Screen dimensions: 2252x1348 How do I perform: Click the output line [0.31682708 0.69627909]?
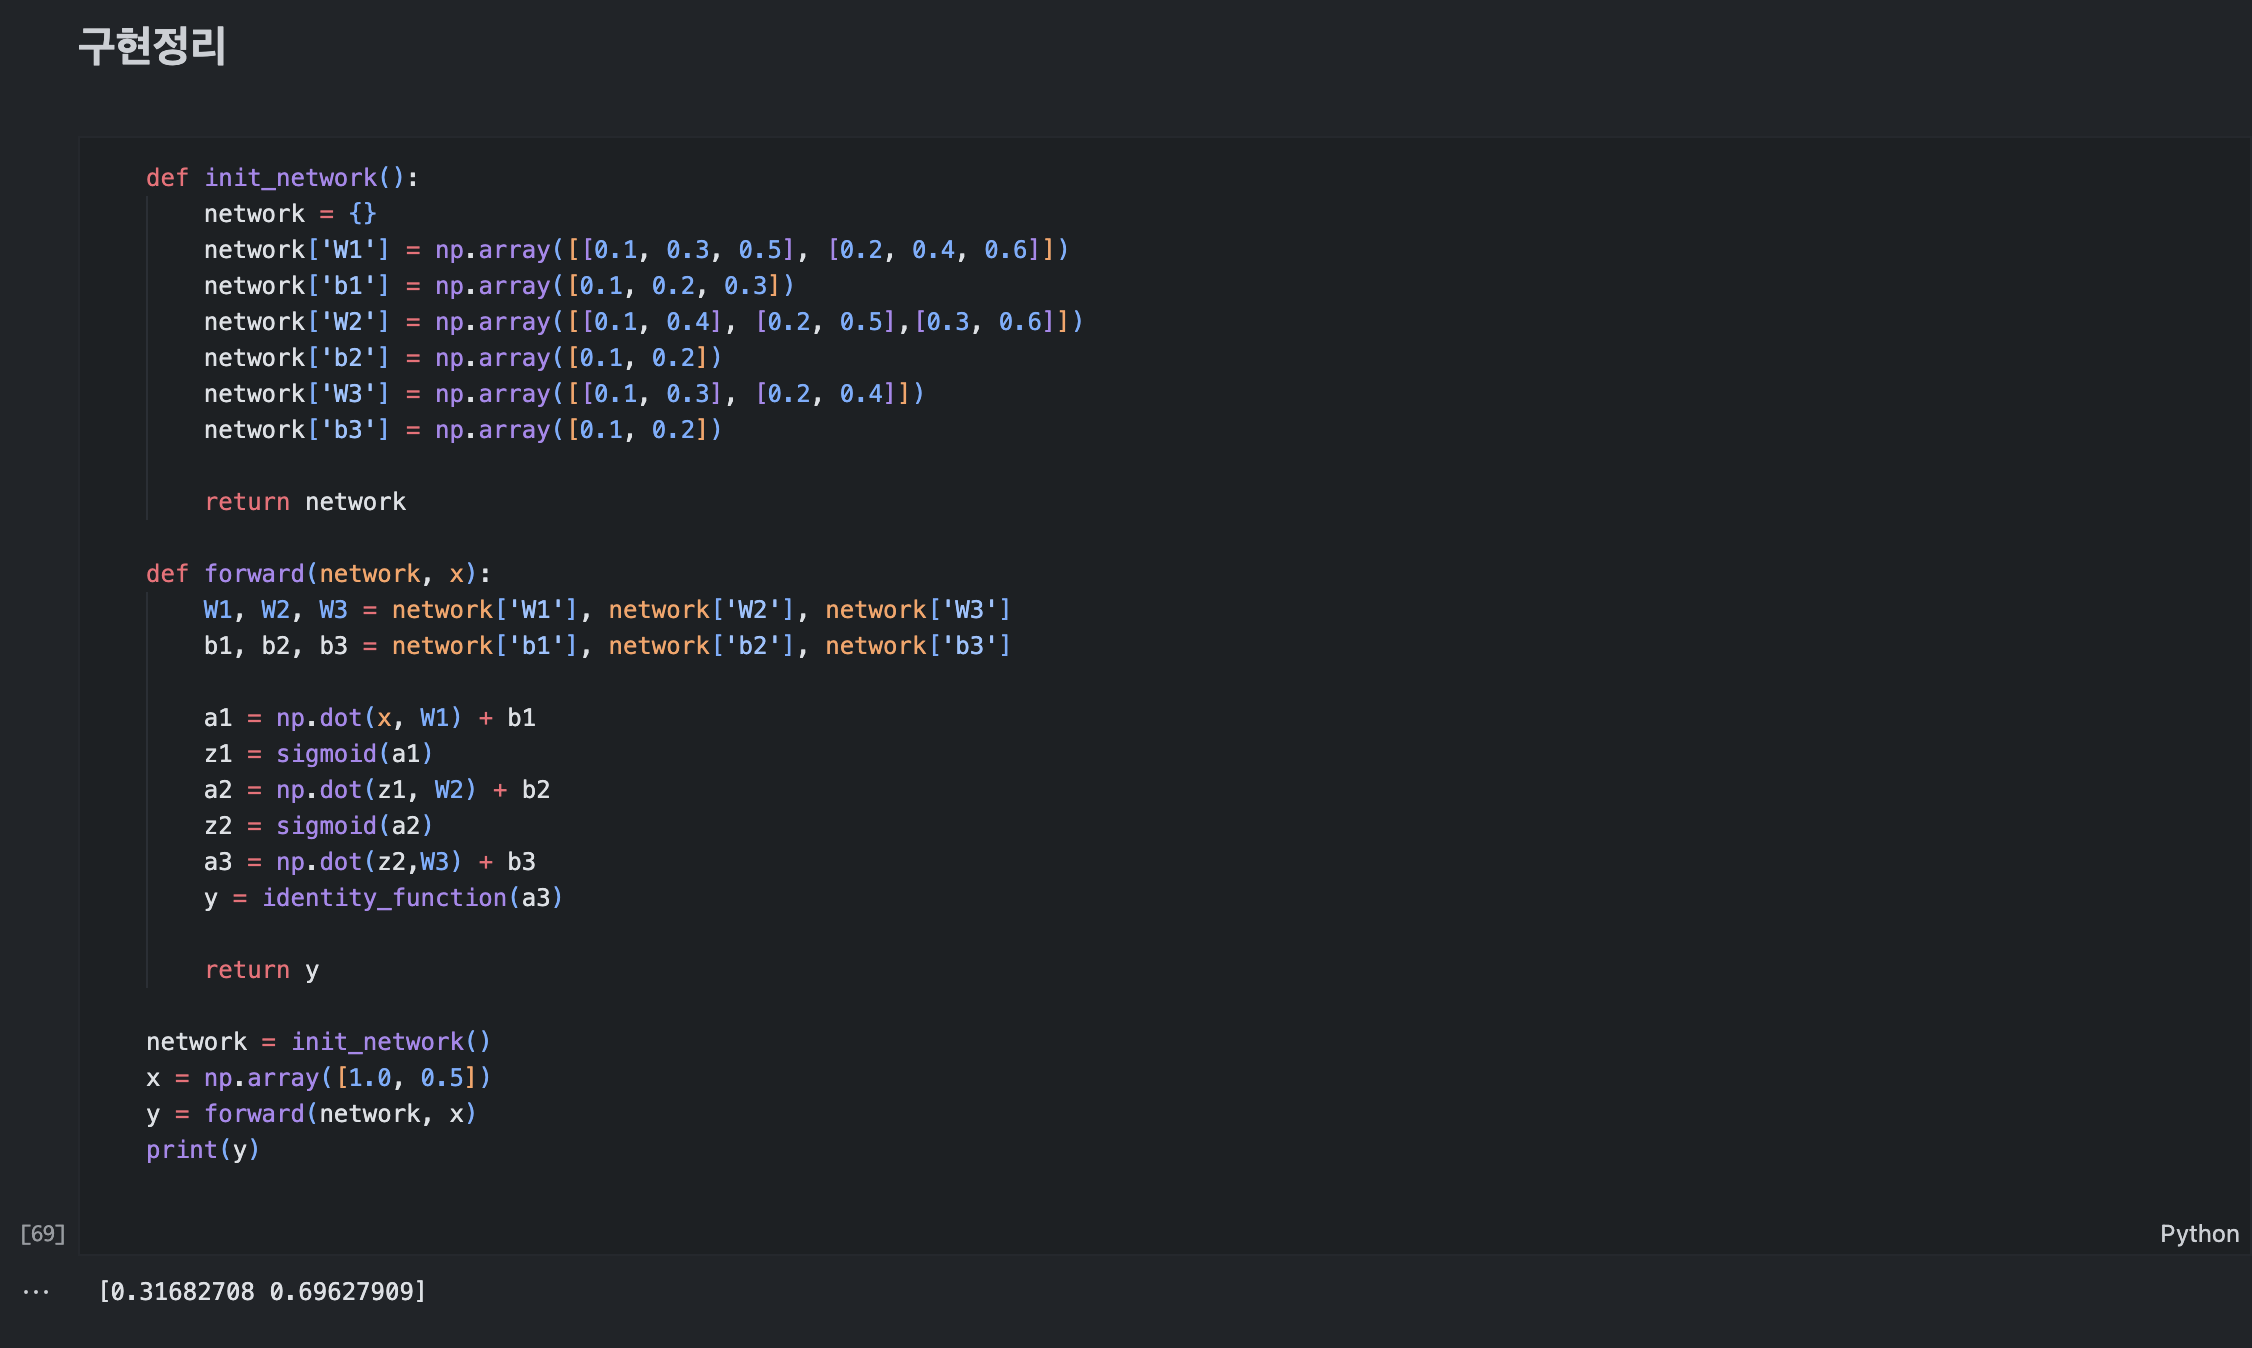(x=262, y=1292)
